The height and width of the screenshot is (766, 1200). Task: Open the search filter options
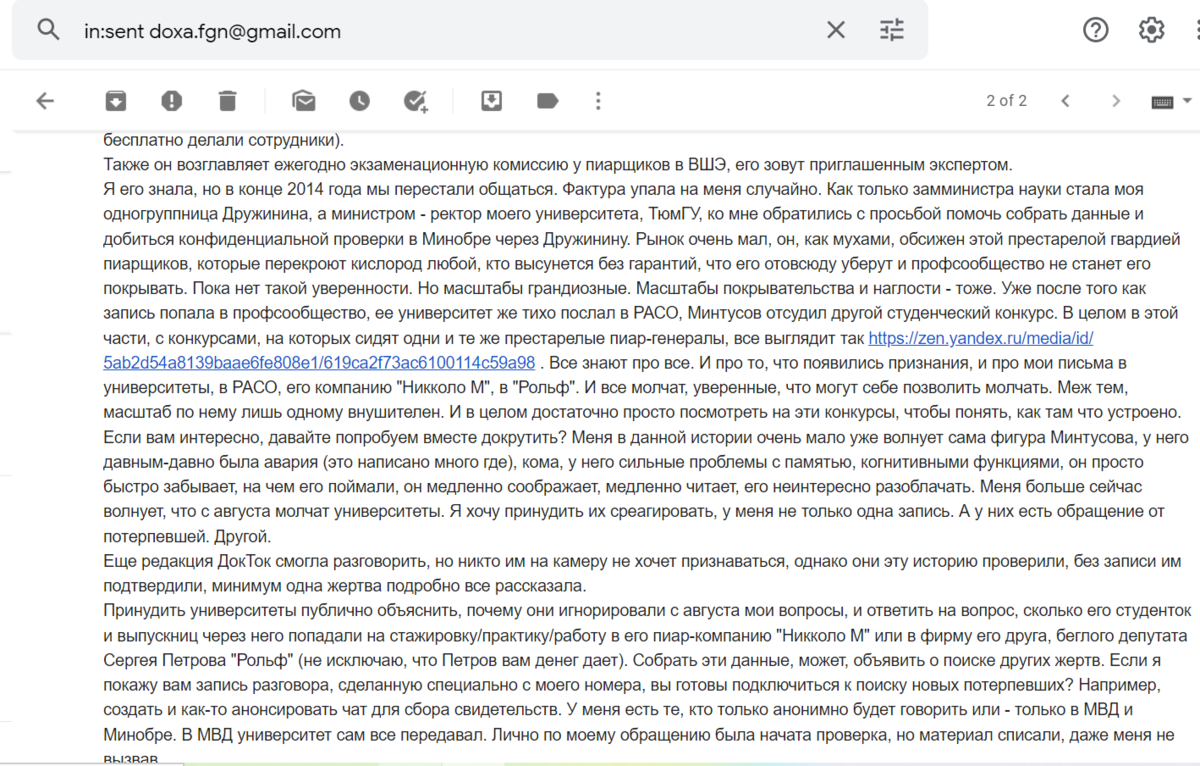(x=891, y=30)
